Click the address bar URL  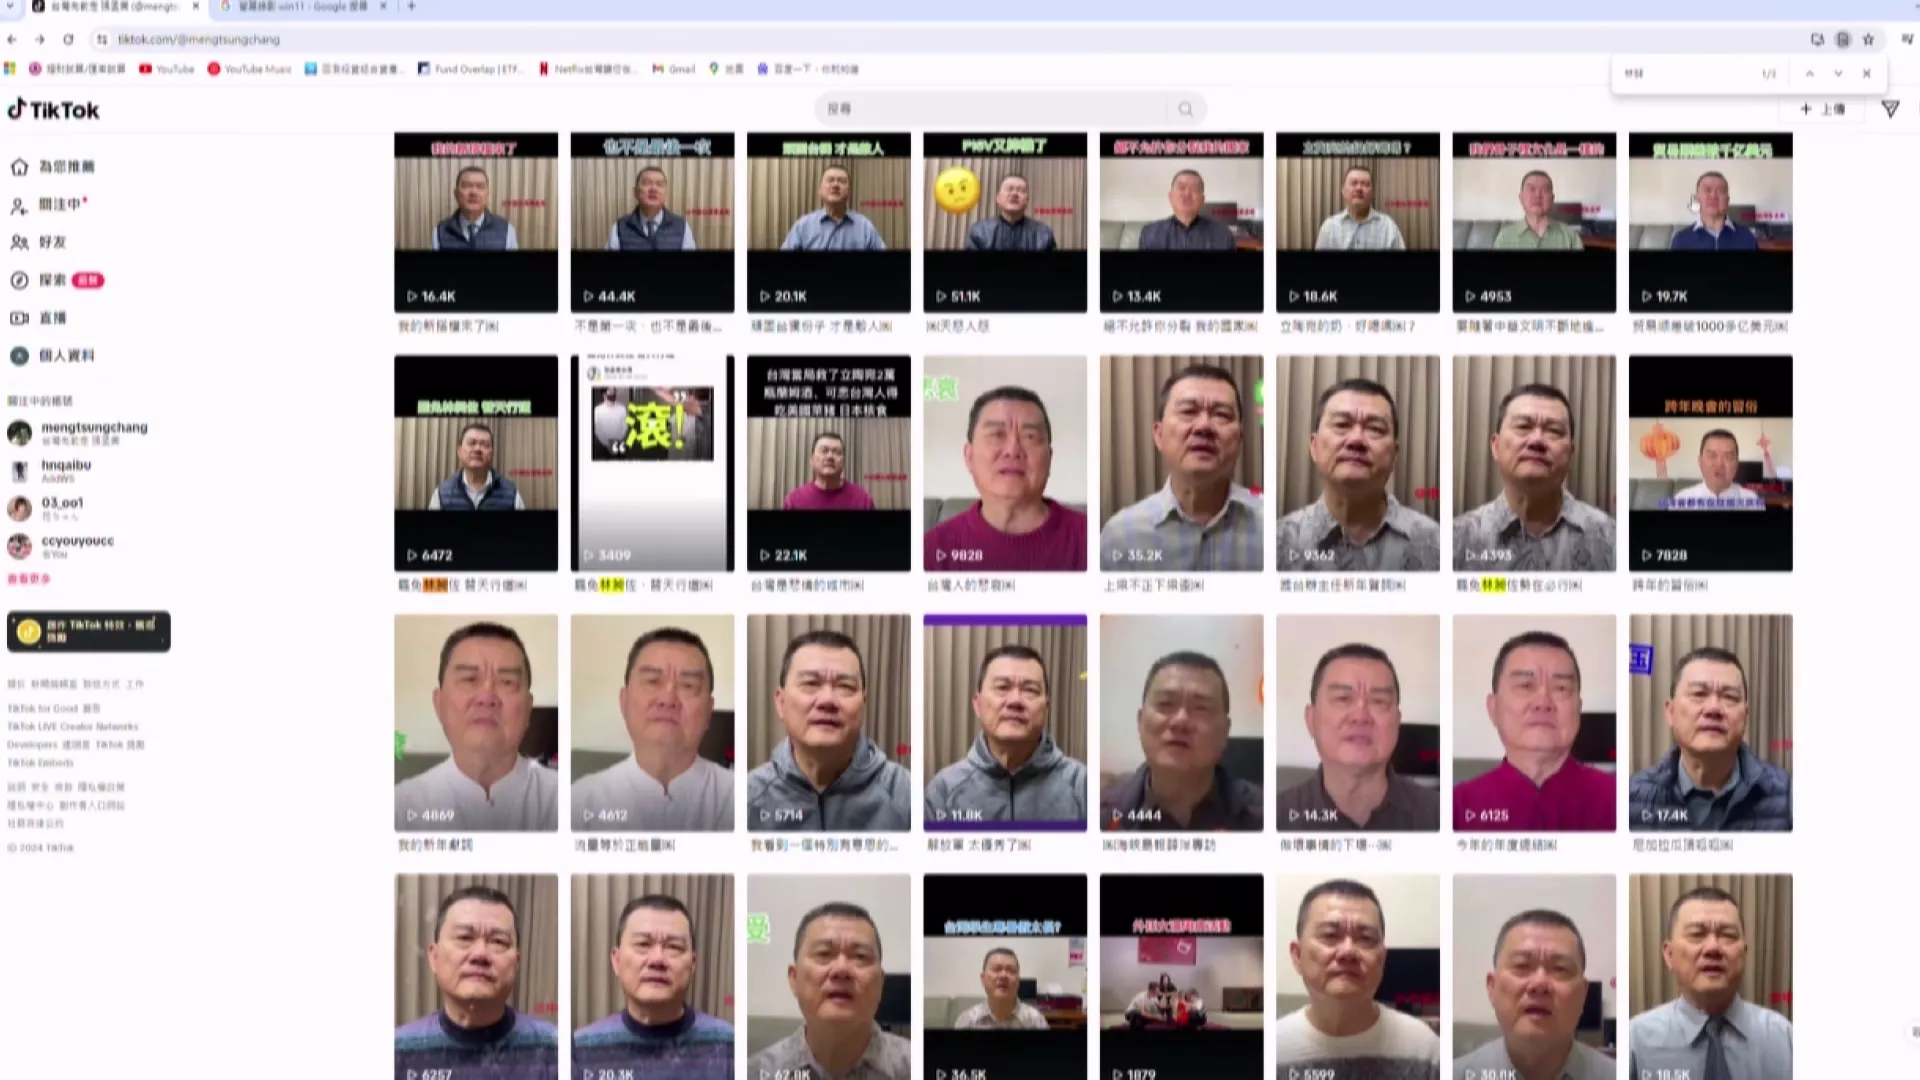click(x=199, y=39)
